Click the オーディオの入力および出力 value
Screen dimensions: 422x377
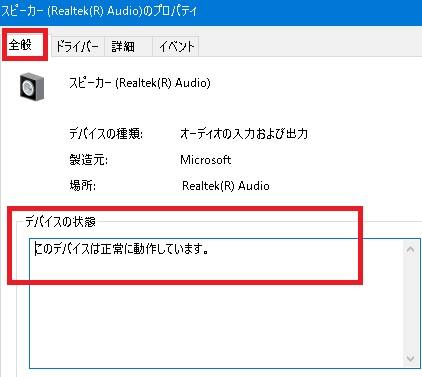pos(244,134)
